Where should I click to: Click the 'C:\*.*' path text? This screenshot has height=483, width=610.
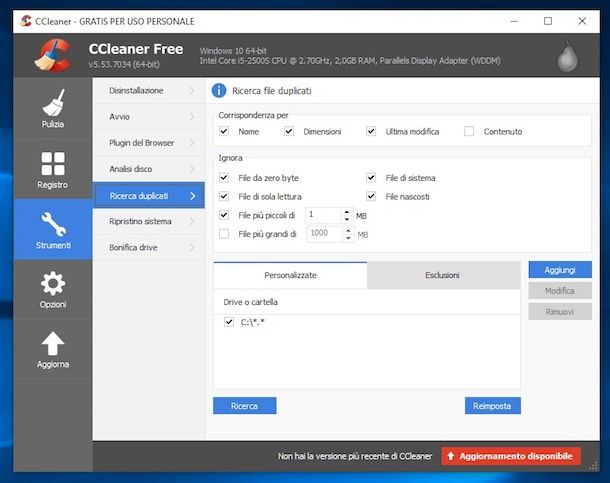(252, 322)
